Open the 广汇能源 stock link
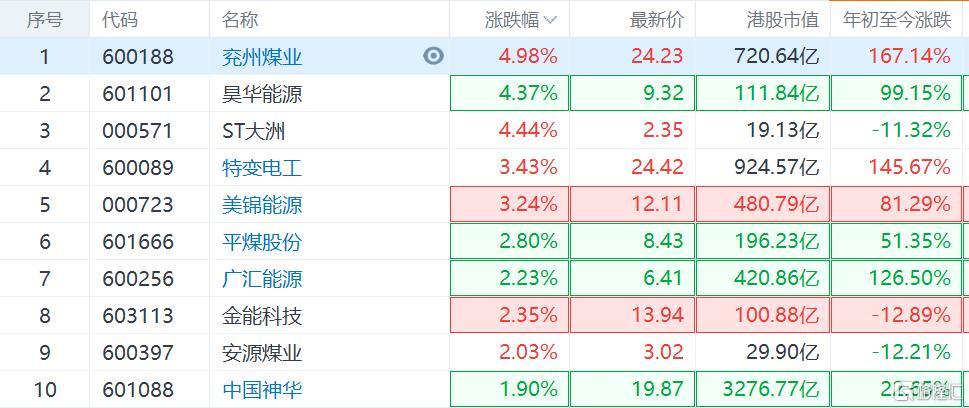Screen dimensions: 969x408 (262, 279)
